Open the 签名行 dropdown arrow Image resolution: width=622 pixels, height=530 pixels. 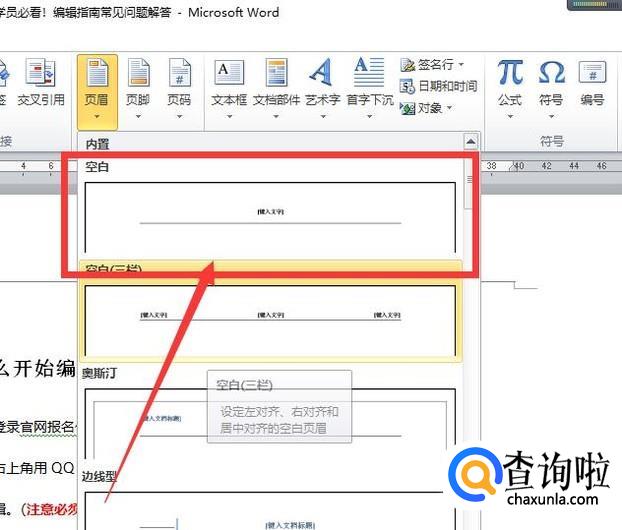461,64
